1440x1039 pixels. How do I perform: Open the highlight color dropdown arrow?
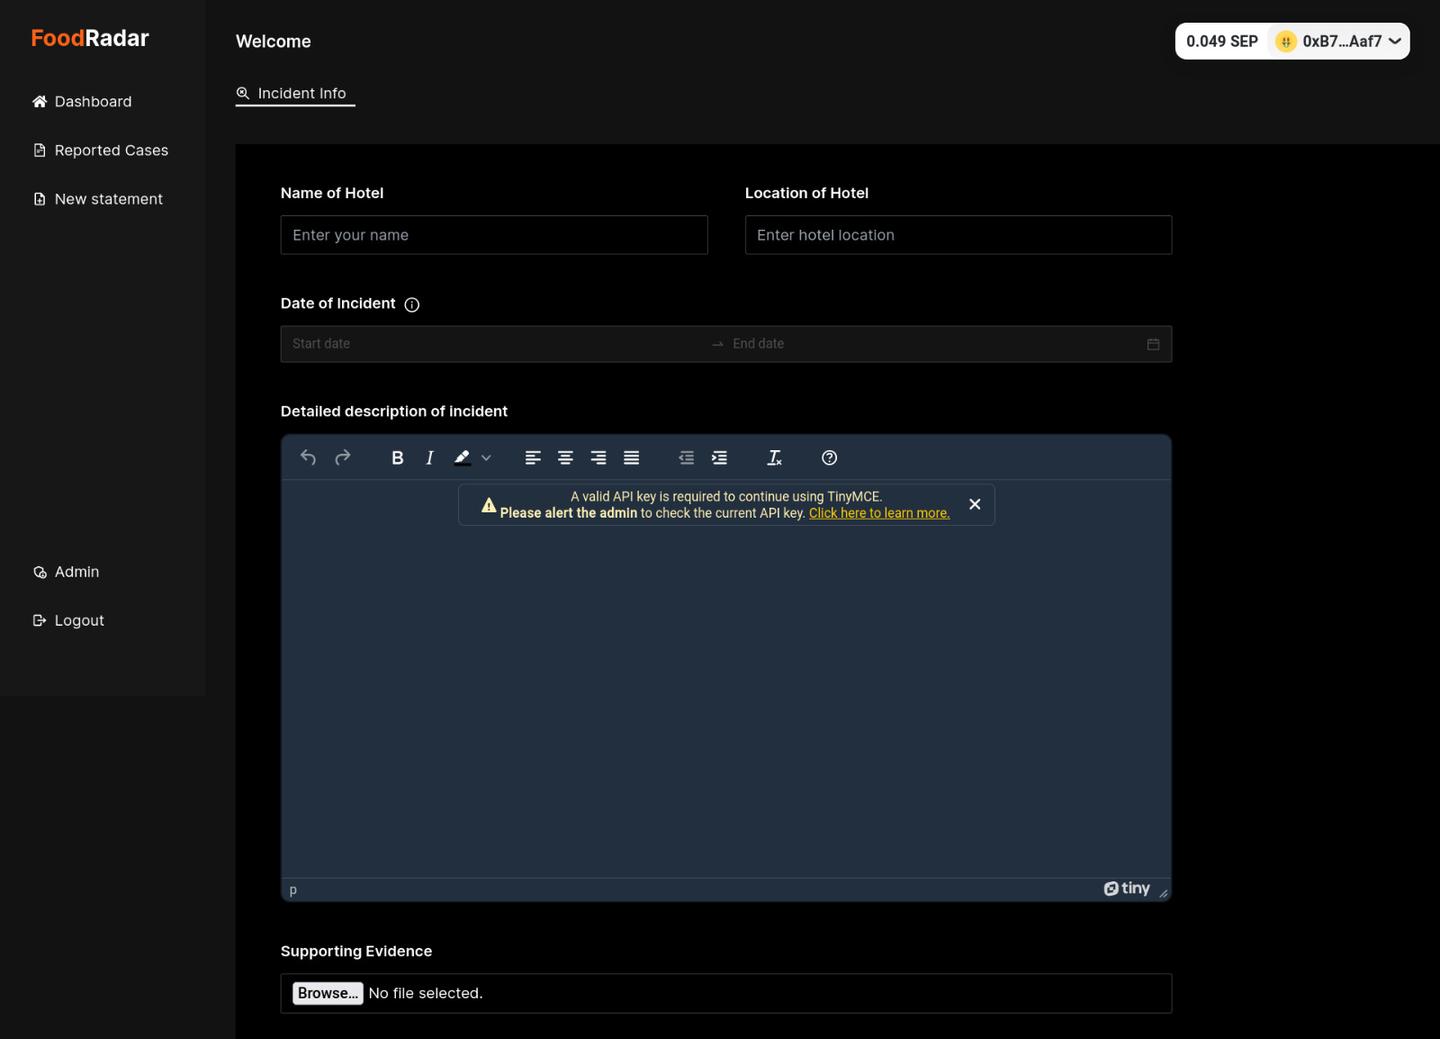486,458
